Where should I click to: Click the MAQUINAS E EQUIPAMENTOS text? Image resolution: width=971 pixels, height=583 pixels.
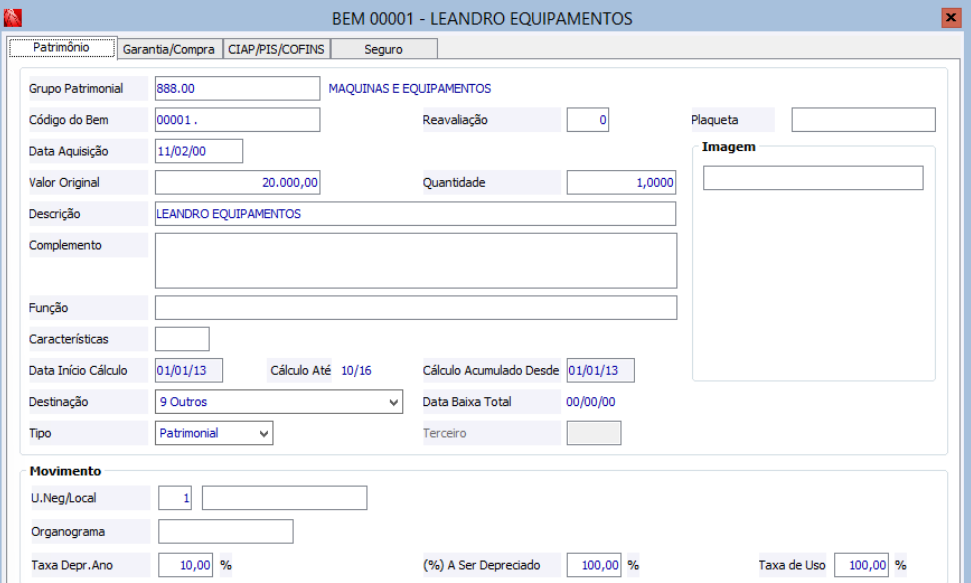409,89
